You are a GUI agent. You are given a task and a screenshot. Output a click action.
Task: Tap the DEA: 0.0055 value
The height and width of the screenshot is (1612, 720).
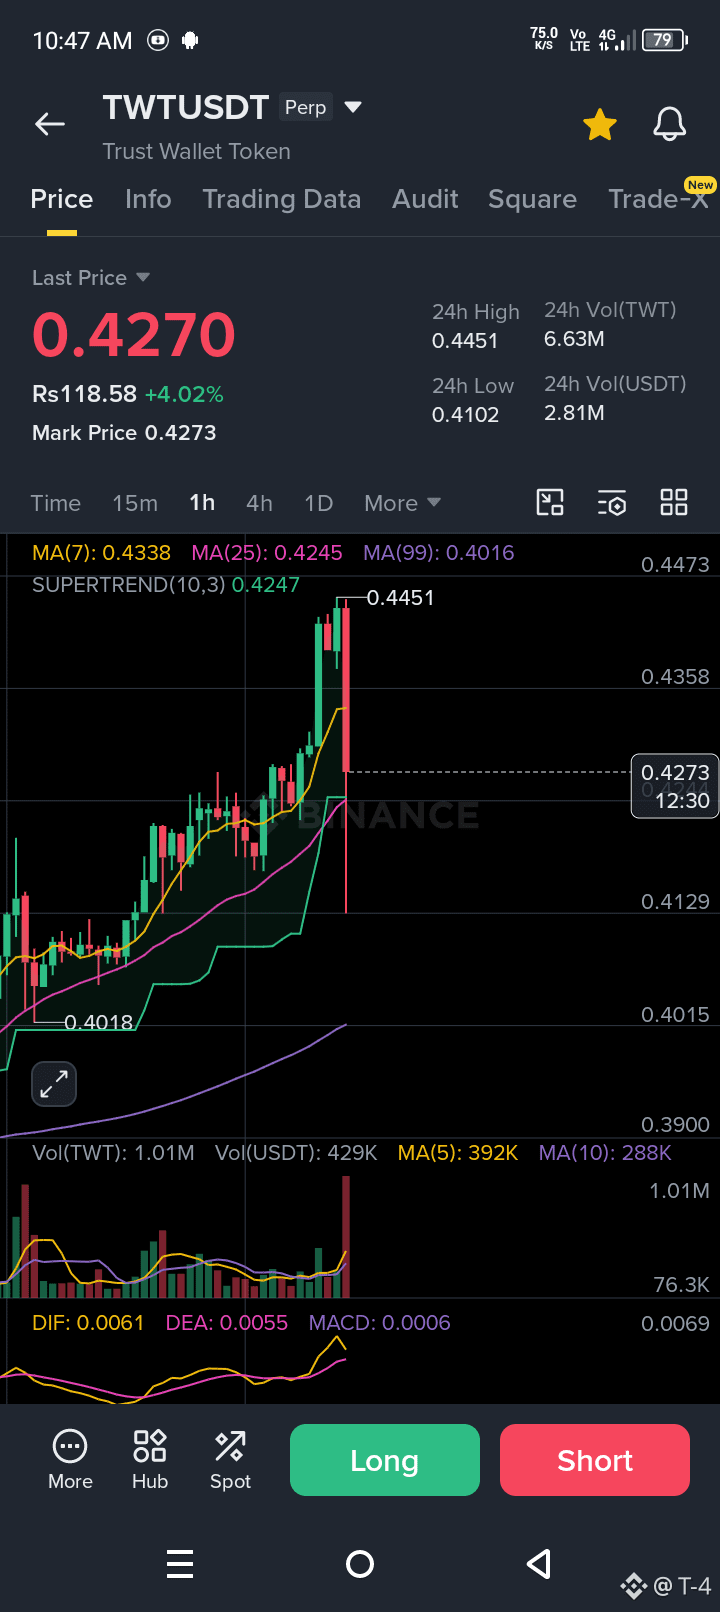tap(227, 1323)
